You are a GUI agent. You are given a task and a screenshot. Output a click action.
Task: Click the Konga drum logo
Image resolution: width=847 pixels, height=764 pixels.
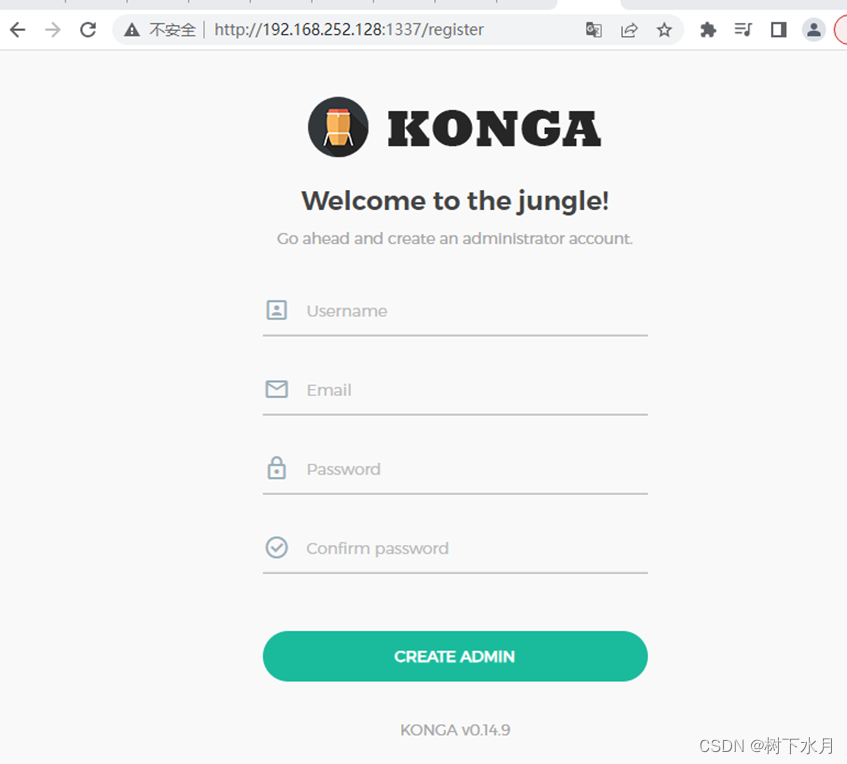point(338,128)
